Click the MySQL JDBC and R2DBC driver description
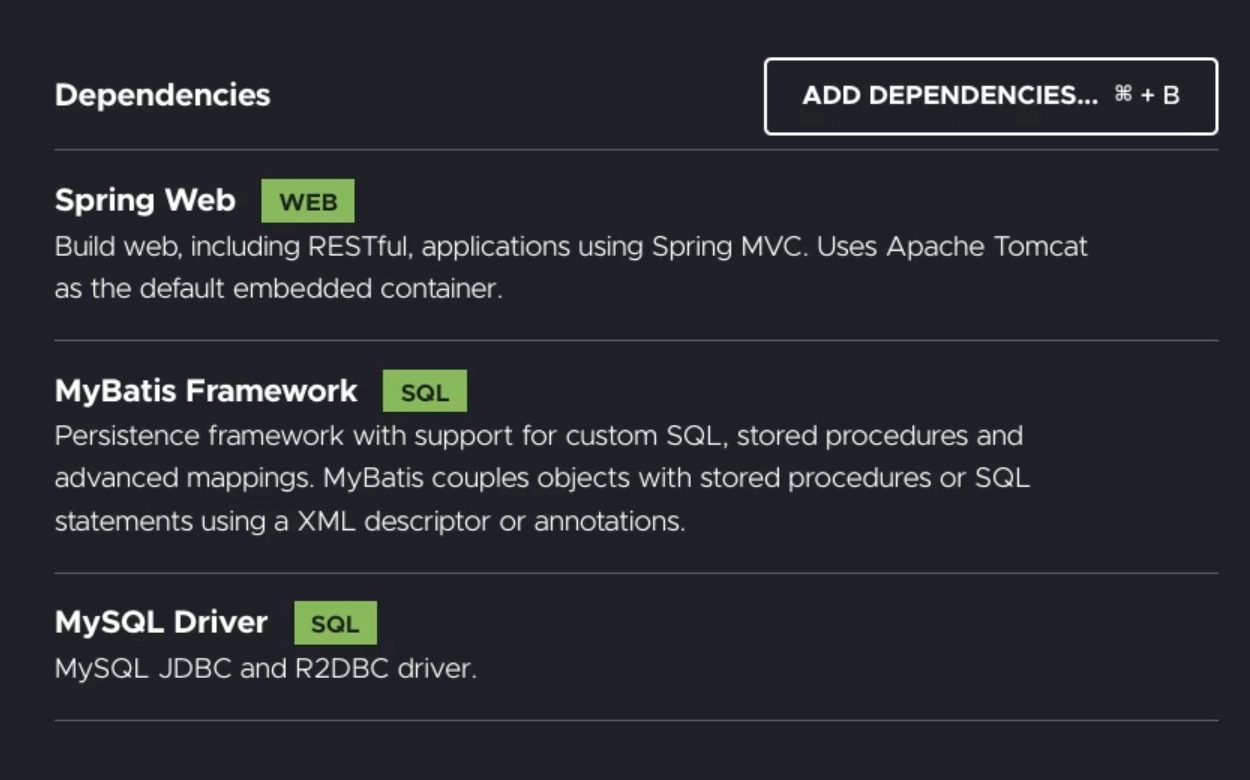This screenshot has height=780, width=1250. [x=265, y=668]
